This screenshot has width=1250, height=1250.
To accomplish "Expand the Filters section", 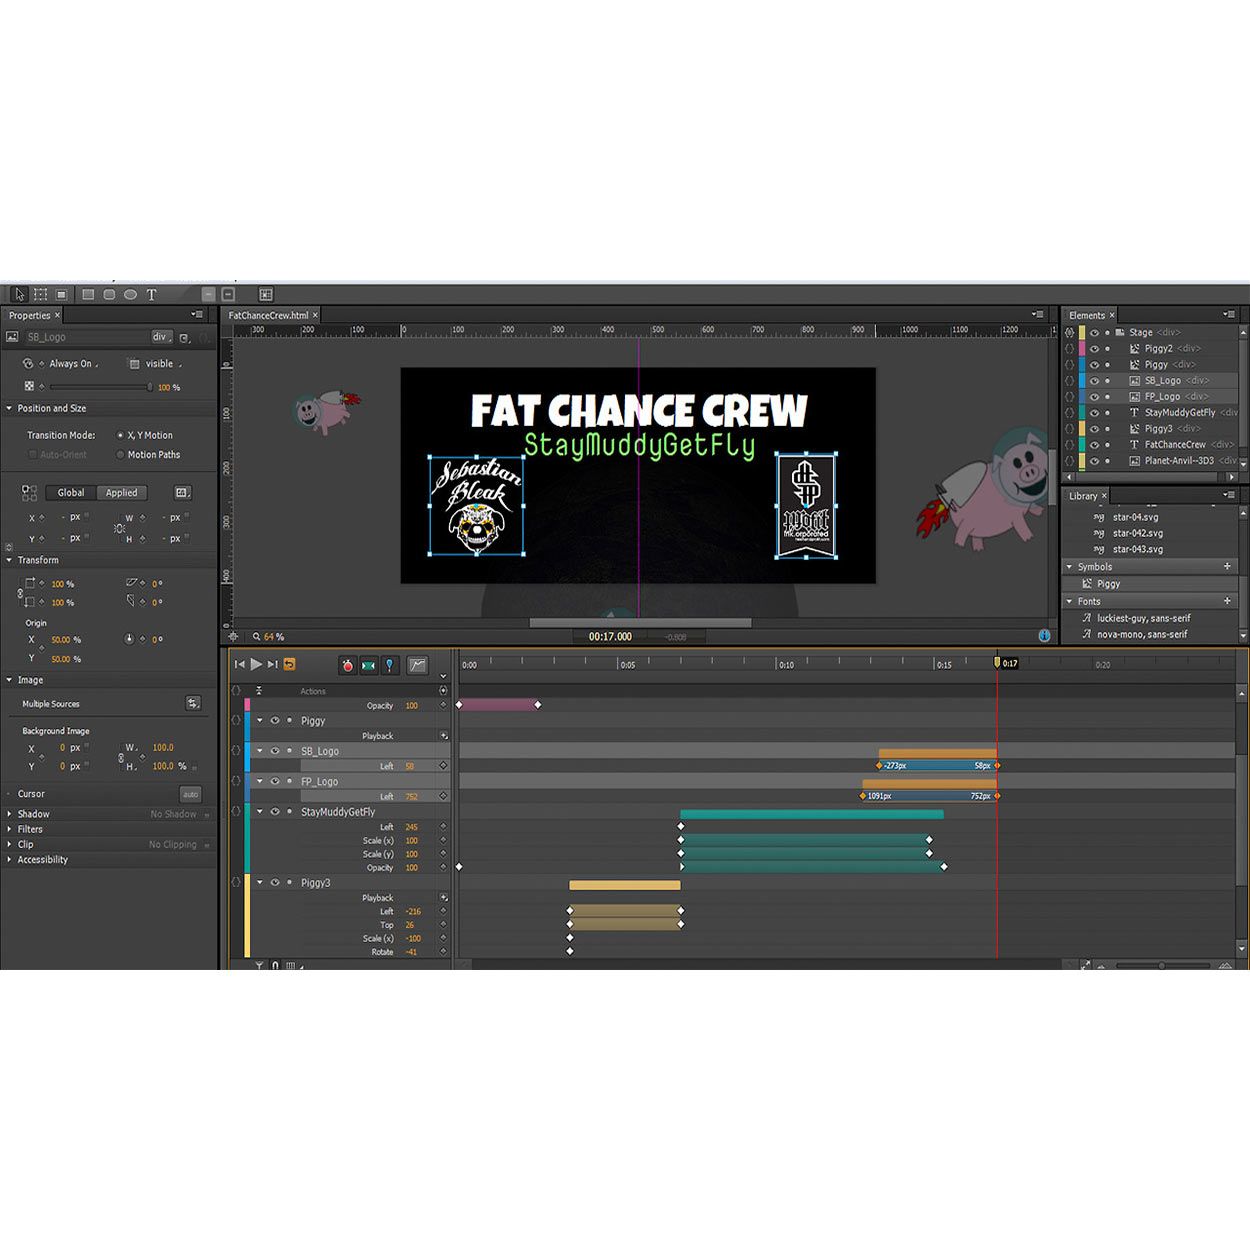I will (x=9, y=829).
